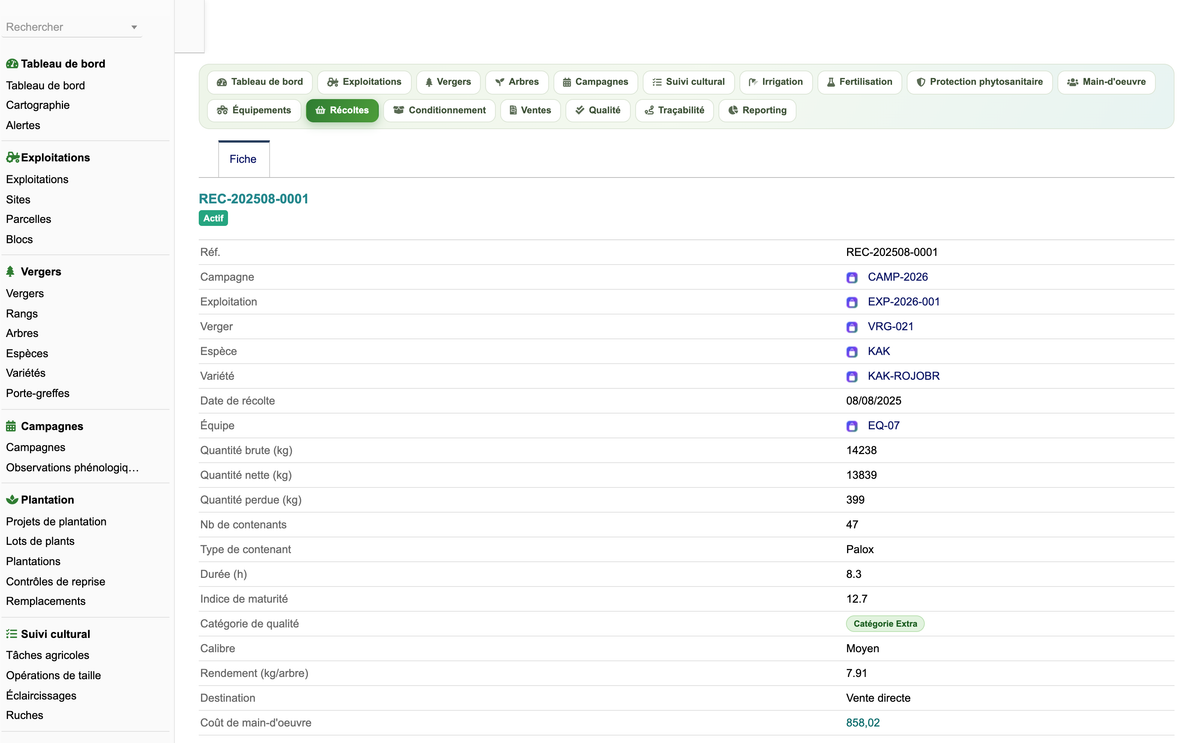Go to the Irrigation tab

pyautogui.click(x=776, y=82)
